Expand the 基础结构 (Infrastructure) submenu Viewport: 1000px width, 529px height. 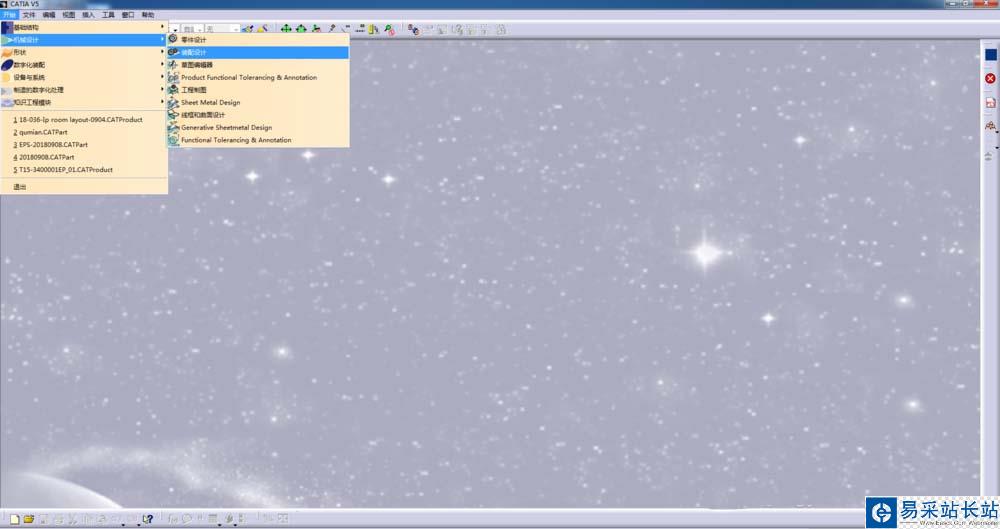tap(84, 27)
